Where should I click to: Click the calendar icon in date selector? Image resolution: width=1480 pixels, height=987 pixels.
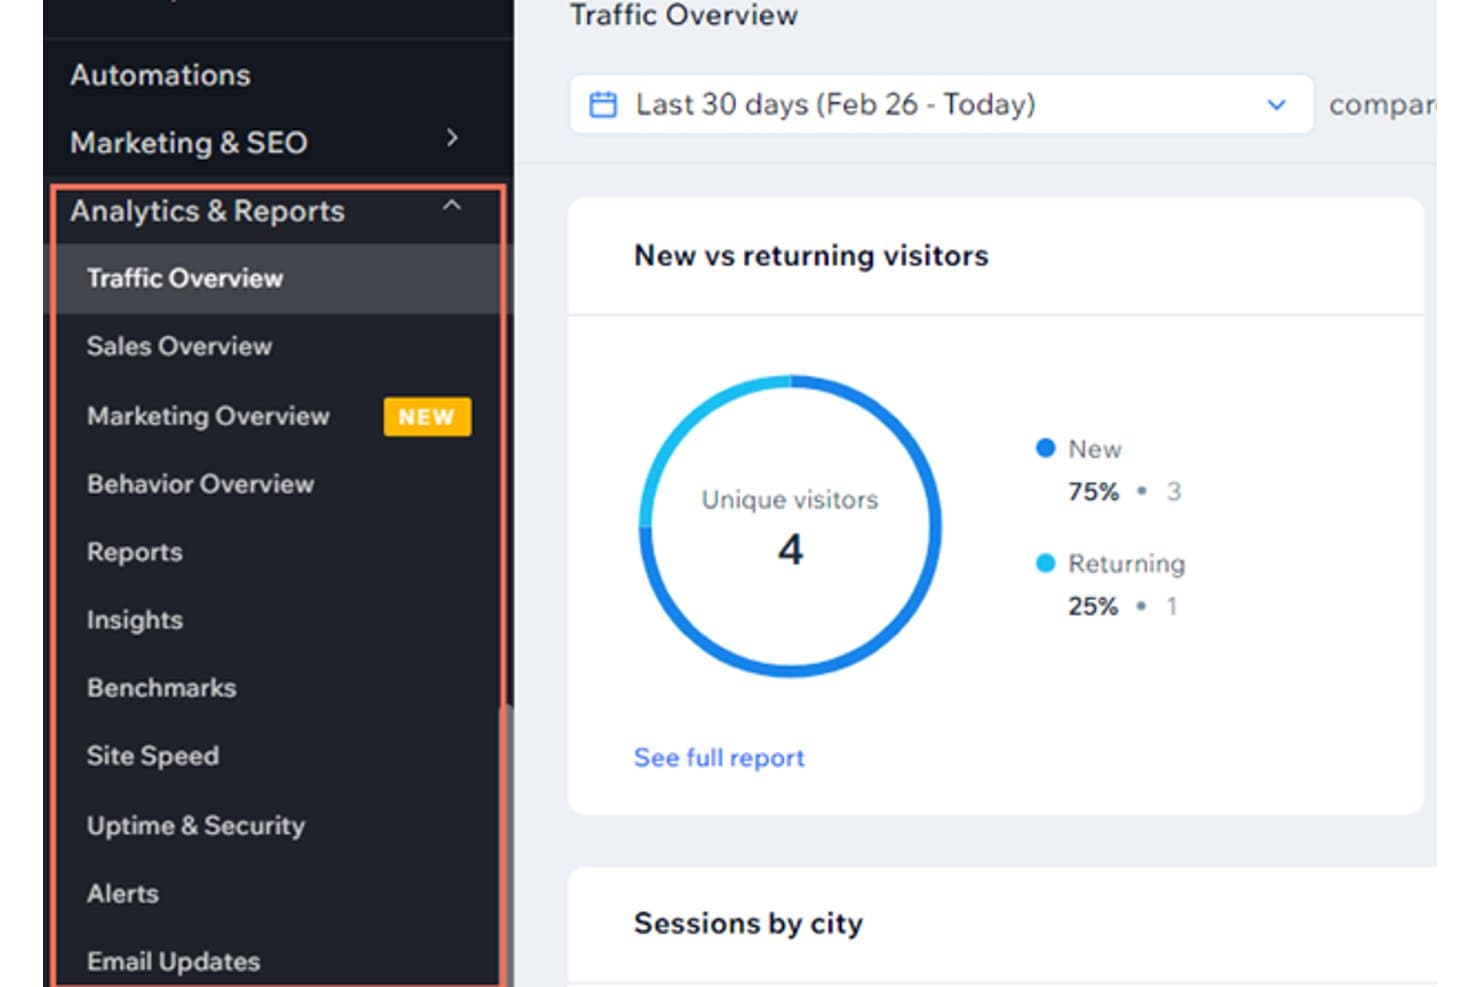[603, 105]
